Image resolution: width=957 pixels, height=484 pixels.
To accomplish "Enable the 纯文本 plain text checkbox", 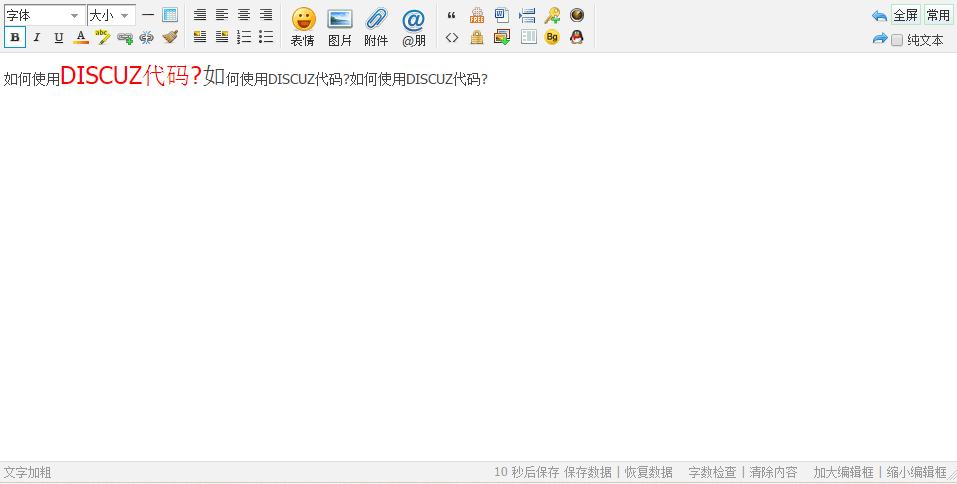I will click(897, 41).
